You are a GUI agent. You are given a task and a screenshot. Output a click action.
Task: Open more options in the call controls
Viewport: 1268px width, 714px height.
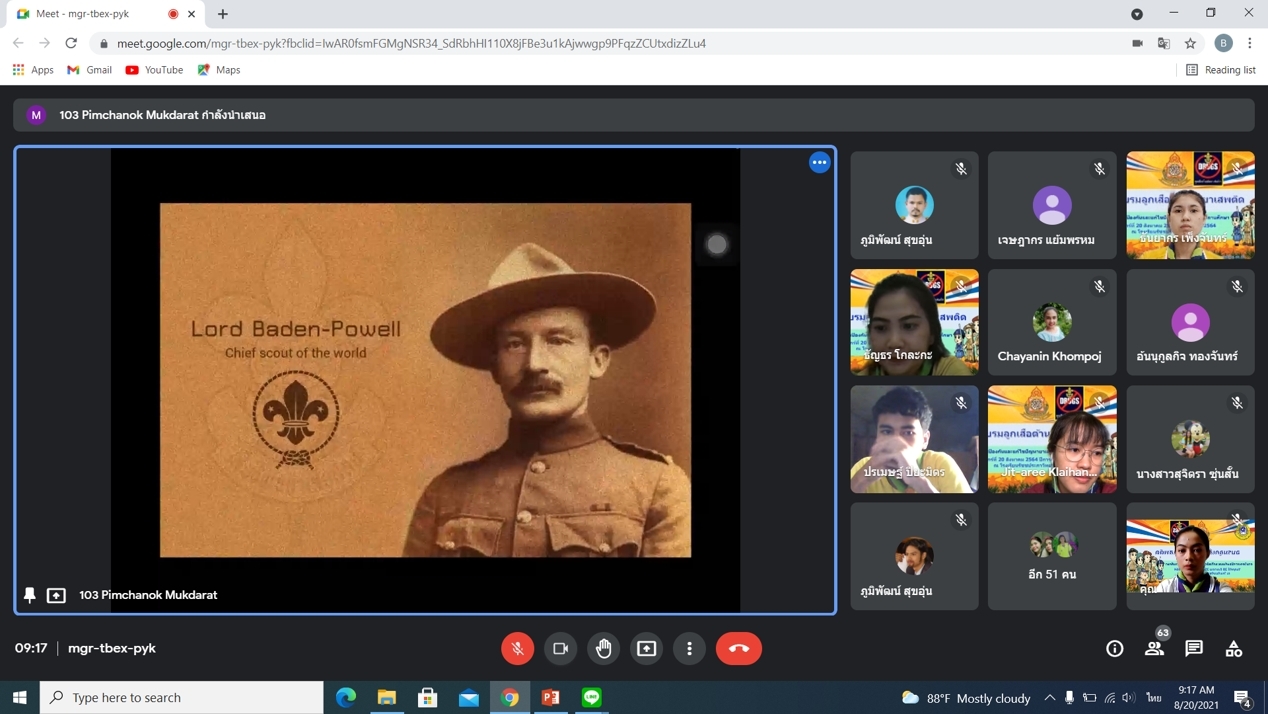coord(689,648)
